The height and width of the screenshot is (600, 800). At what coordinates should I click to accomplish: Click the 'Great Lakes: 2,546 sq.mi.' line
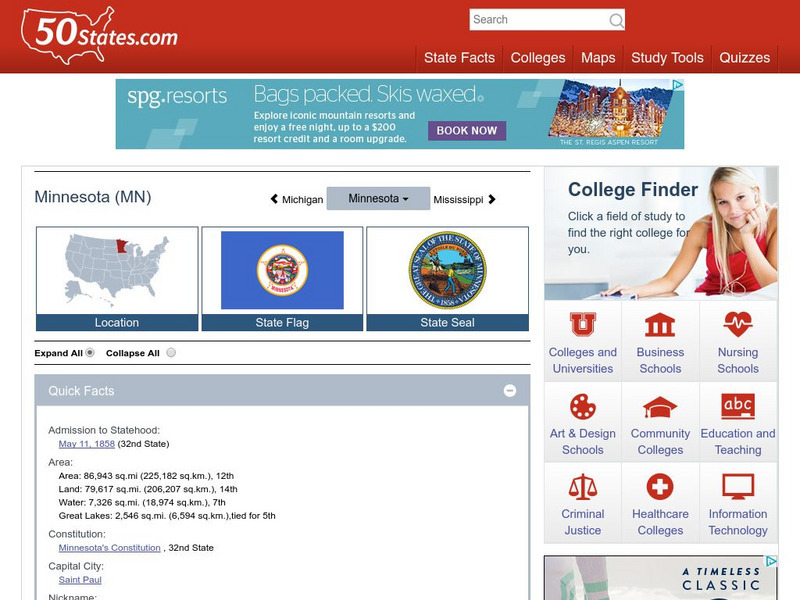point(167,515)
